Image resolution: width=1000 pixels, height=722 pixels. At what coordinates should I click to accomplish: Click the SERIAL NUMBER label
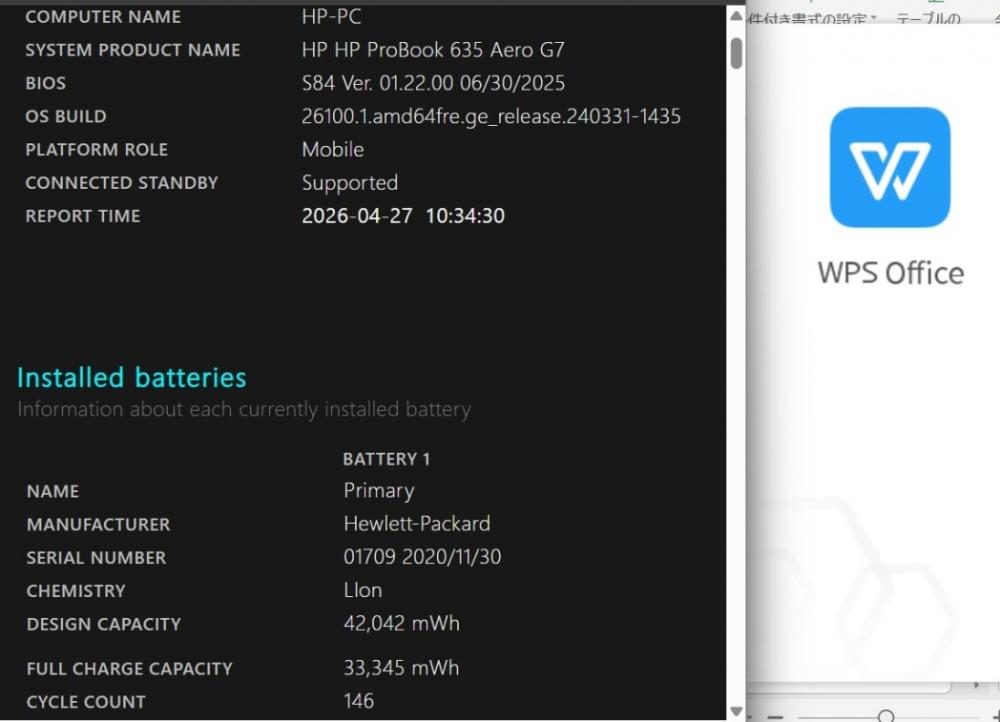click(96, 557)
